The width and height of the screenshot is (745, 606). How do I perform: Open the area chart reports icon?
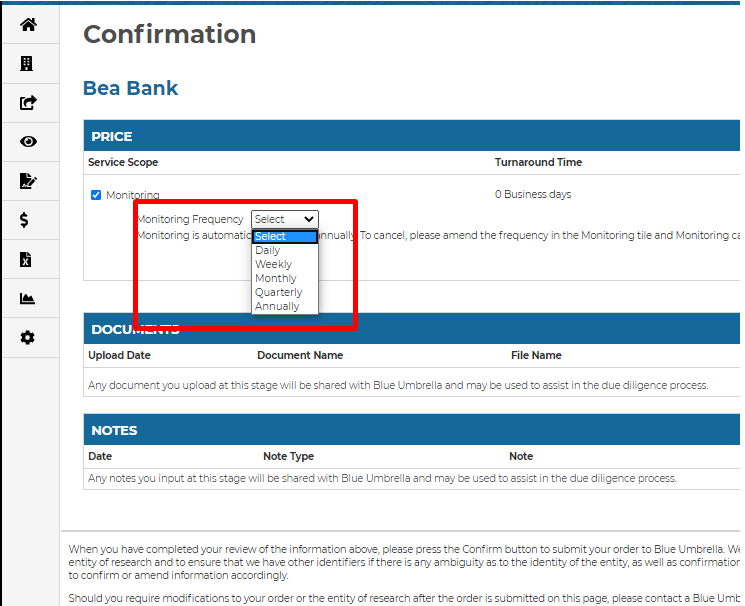pos(28,299)
